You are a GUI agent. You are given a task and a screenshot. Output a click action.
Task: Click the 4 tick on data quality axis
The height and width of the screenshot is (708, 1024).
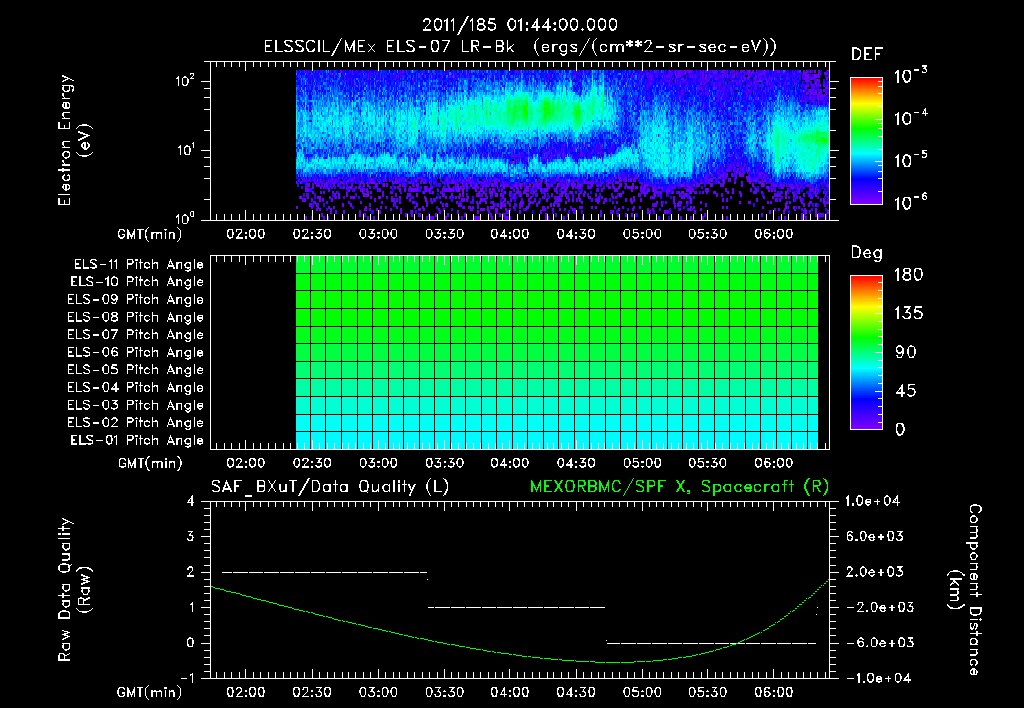pyautogui.click(x=190, y=501)
